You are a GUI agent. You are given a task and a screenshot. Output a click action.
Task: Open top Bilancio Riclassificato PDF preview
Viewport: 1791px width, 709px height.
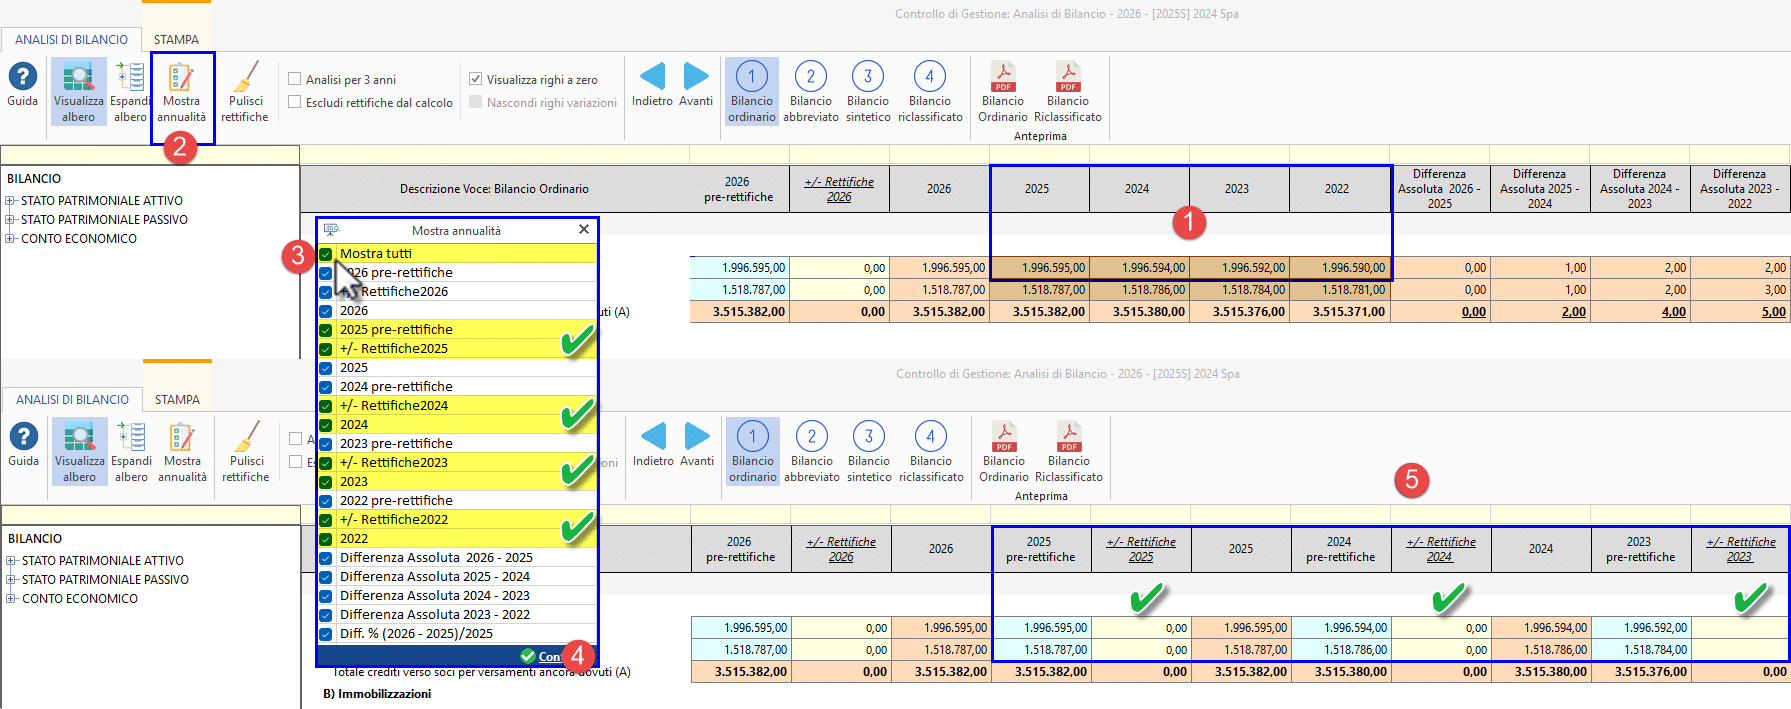pyautogui.click(x=1068, y=92)
